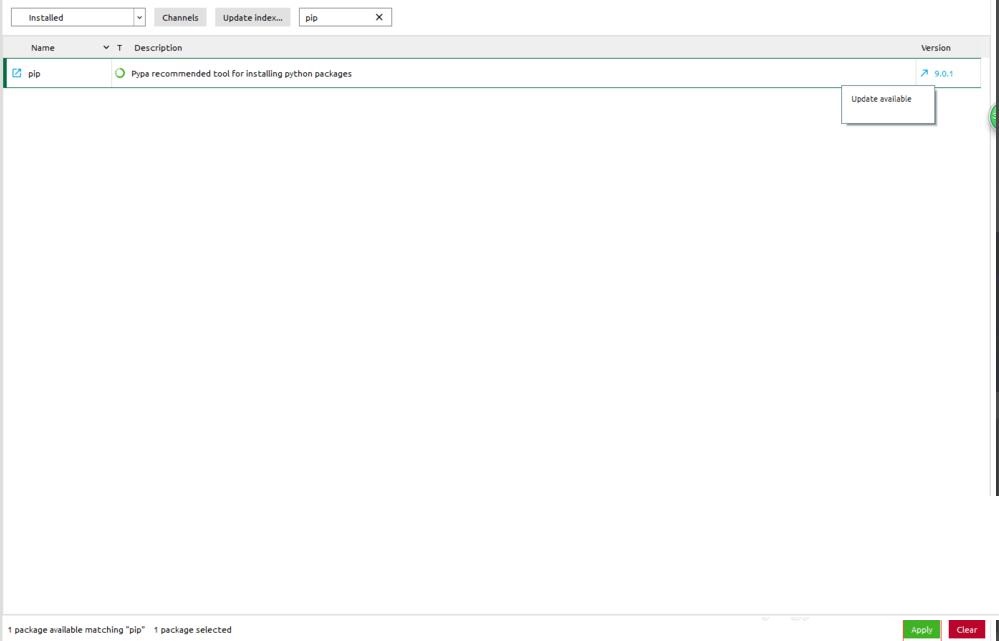
Task: Open the Channels manager
Action: (x=180, y=17)
